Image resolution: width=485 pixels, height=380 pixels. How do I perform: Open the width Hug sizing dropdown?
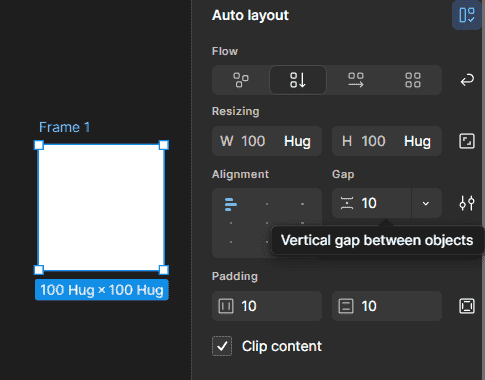tap(297, 141)
